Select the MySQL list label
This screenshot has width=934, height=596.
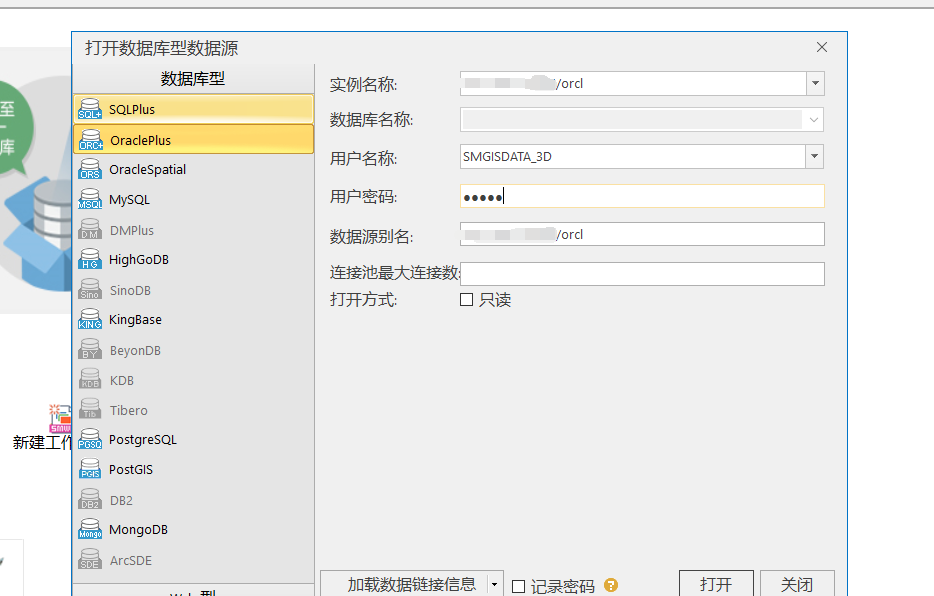coord(129,199)
